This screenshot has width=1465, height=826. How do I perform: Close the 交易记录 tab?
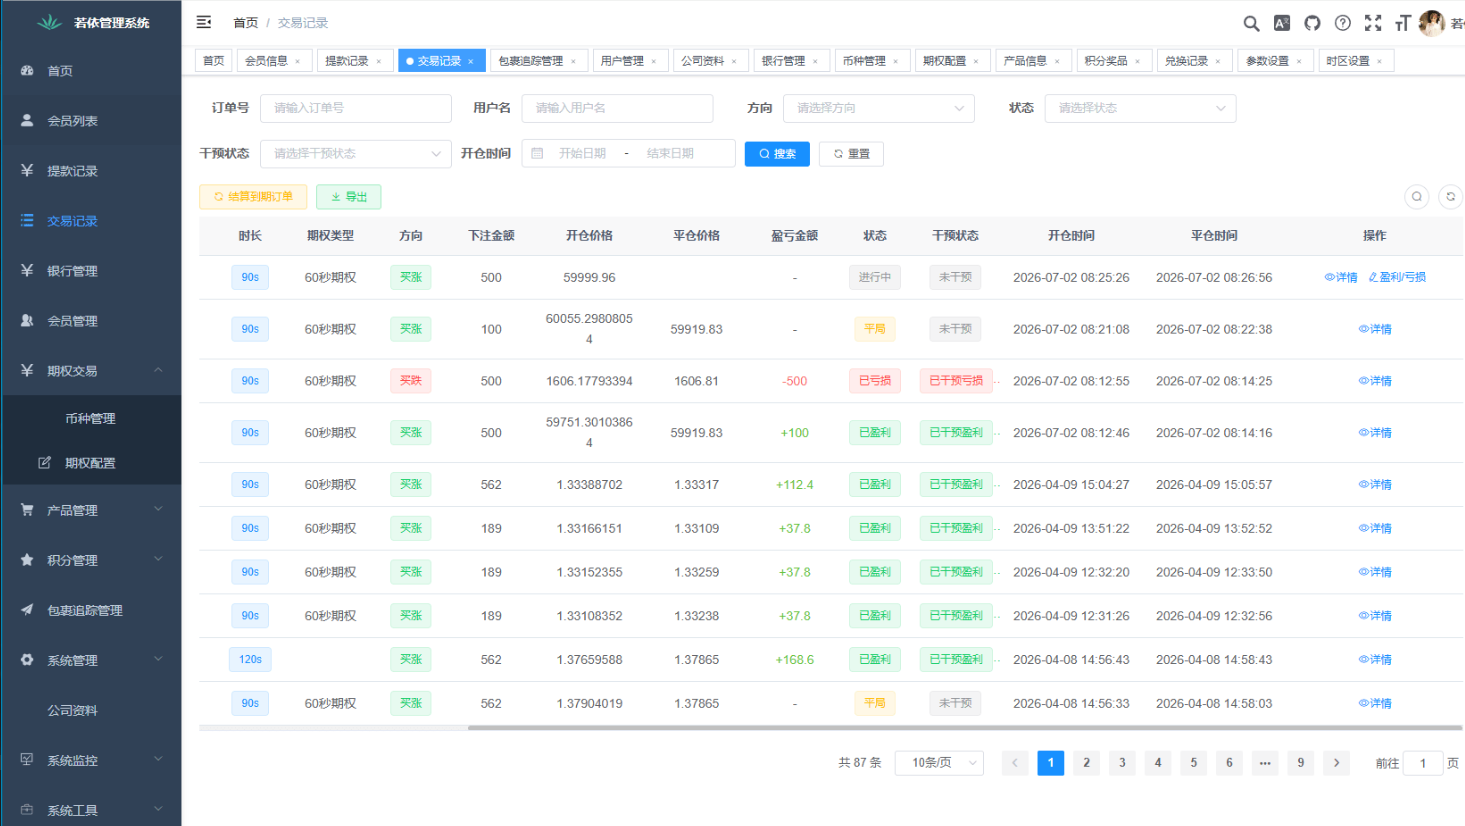[x=471, y=62]
